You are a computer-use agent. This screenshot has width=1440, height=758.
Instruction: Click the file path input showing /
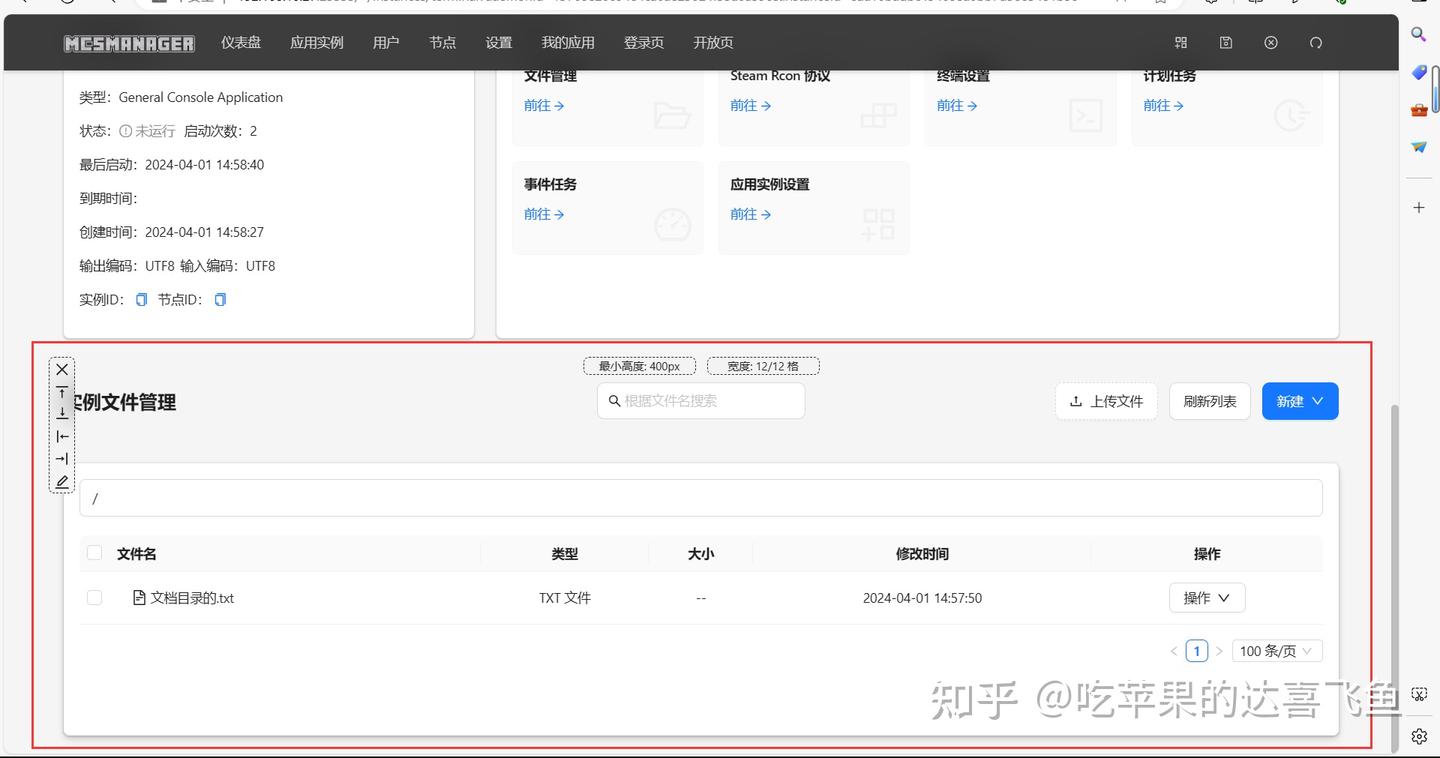701,498
